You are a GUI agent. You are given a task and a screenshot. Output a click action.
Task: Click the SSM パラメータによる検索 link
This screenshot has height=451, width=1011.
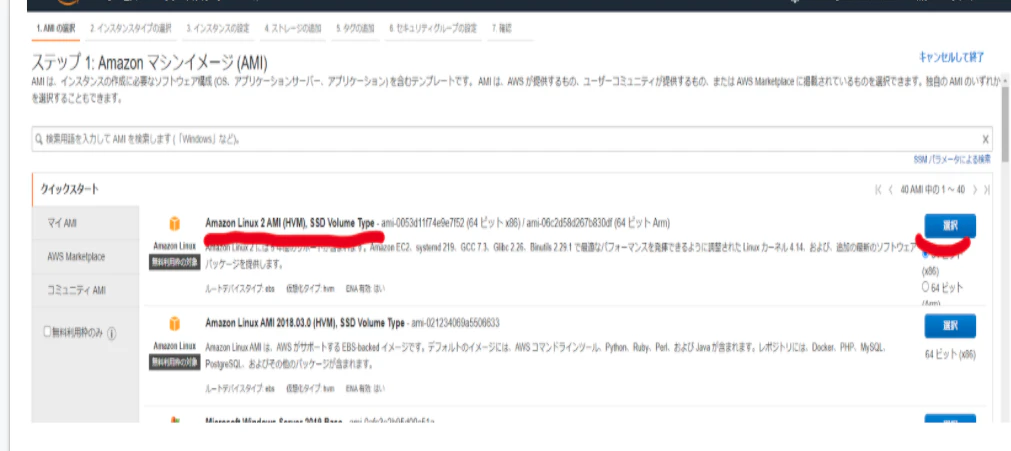952,159
